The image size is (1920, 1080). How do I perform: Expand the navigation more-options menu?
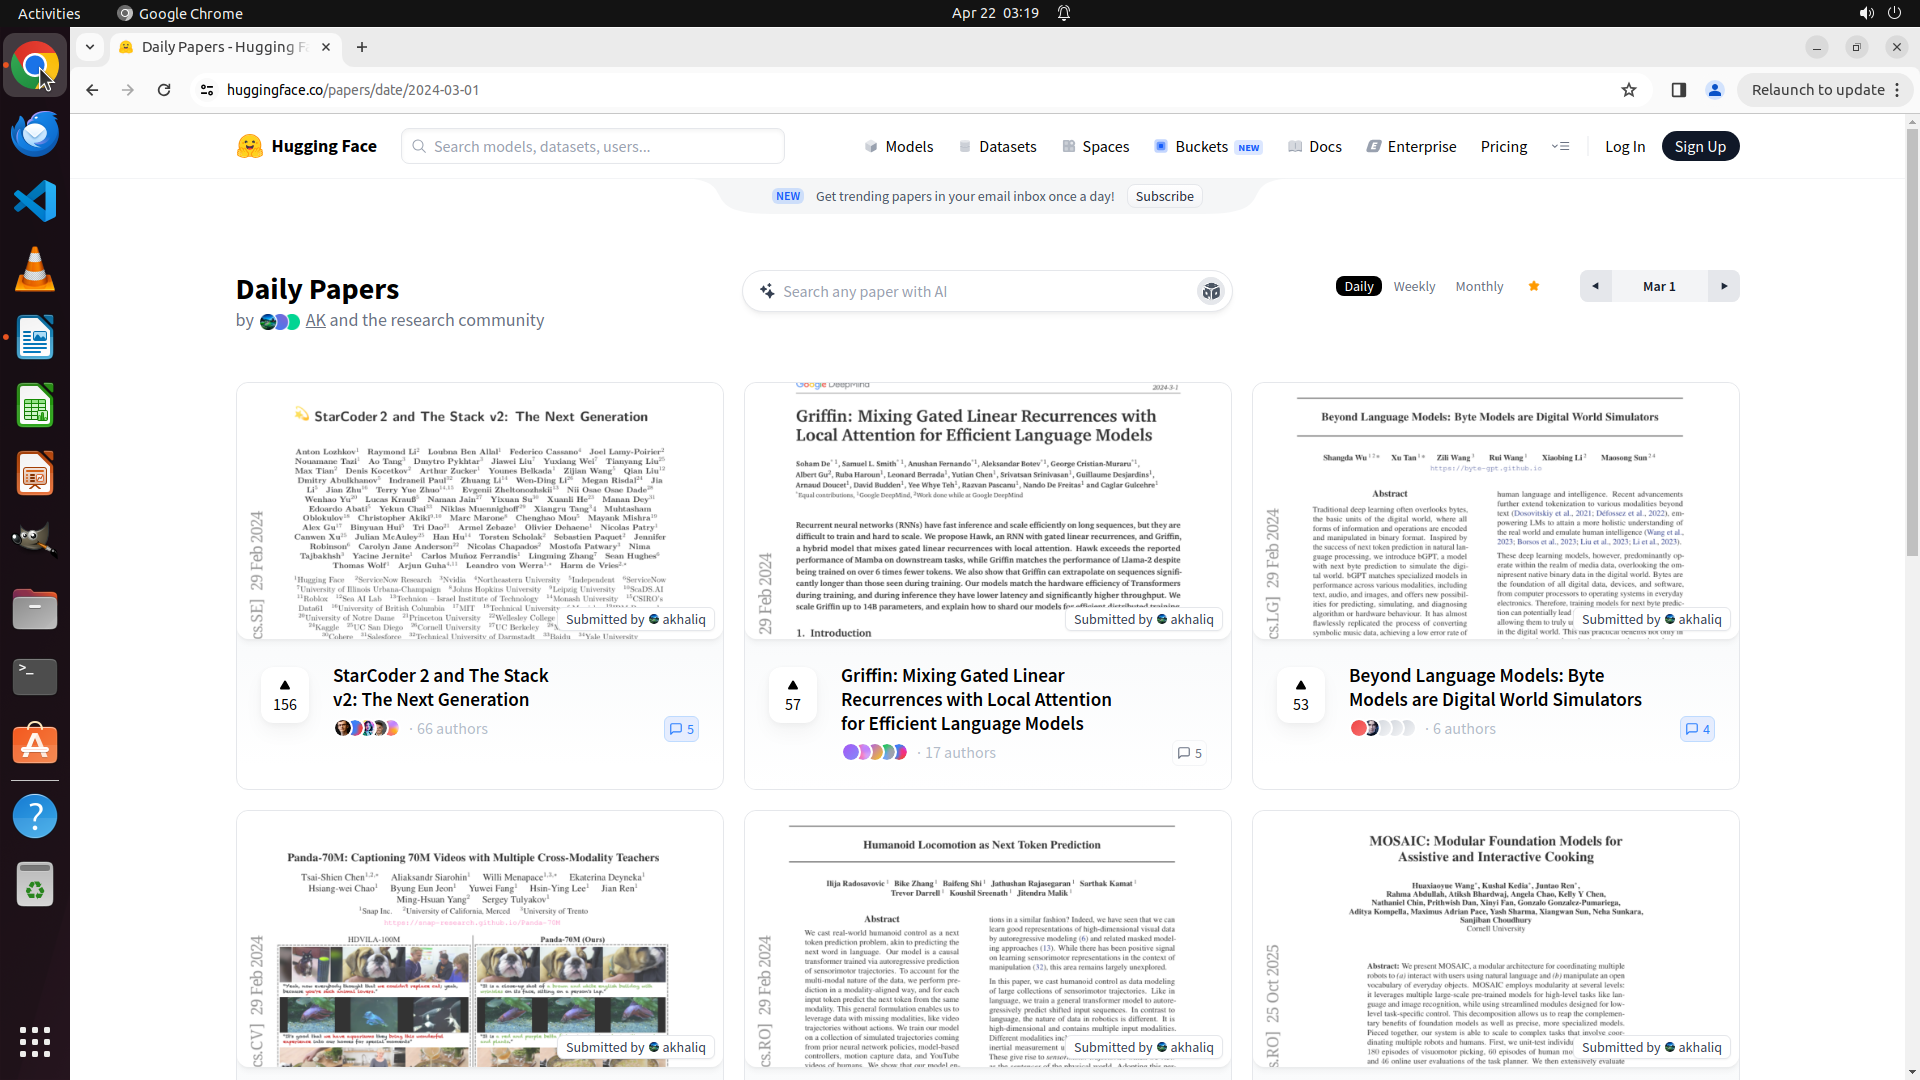(1560, 146)
